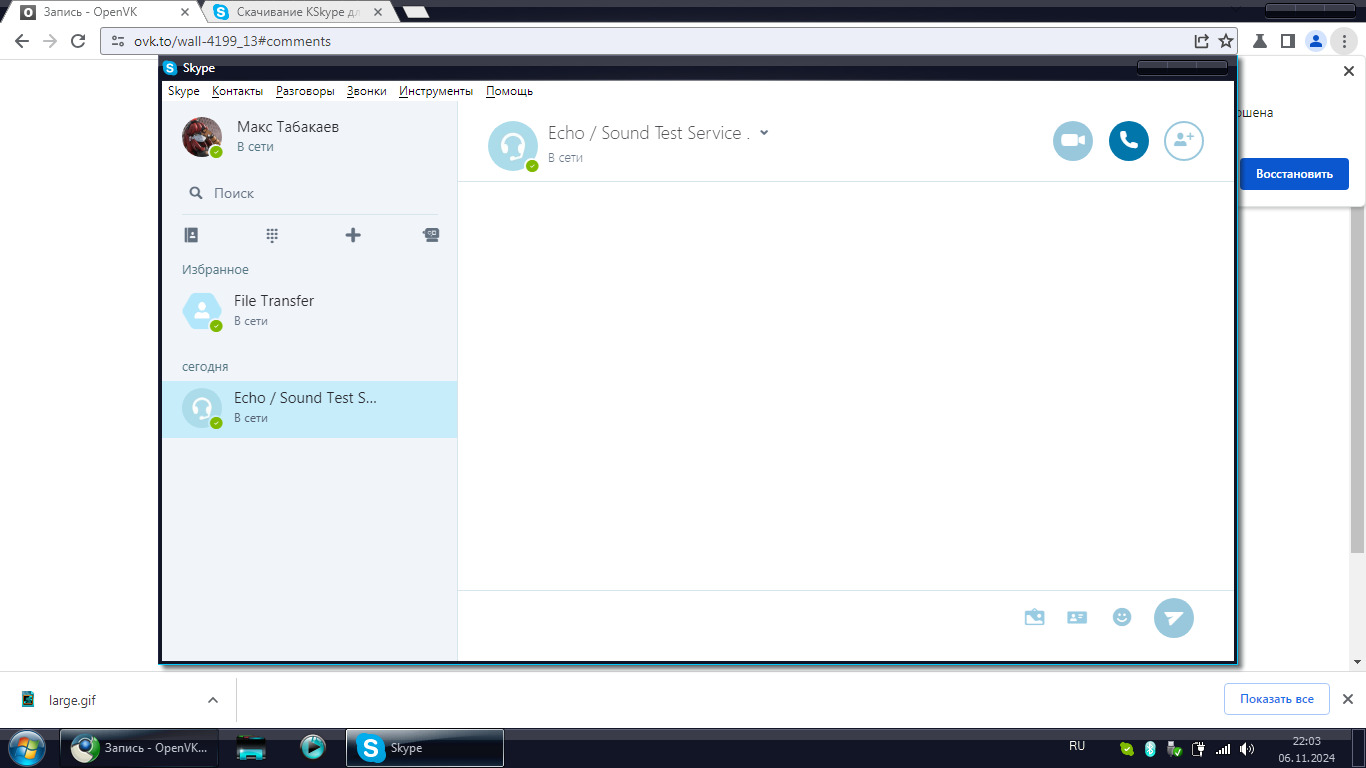Open the bots icon in Skype sidebar
1366x768 pixels.
[x=431, y=235]
